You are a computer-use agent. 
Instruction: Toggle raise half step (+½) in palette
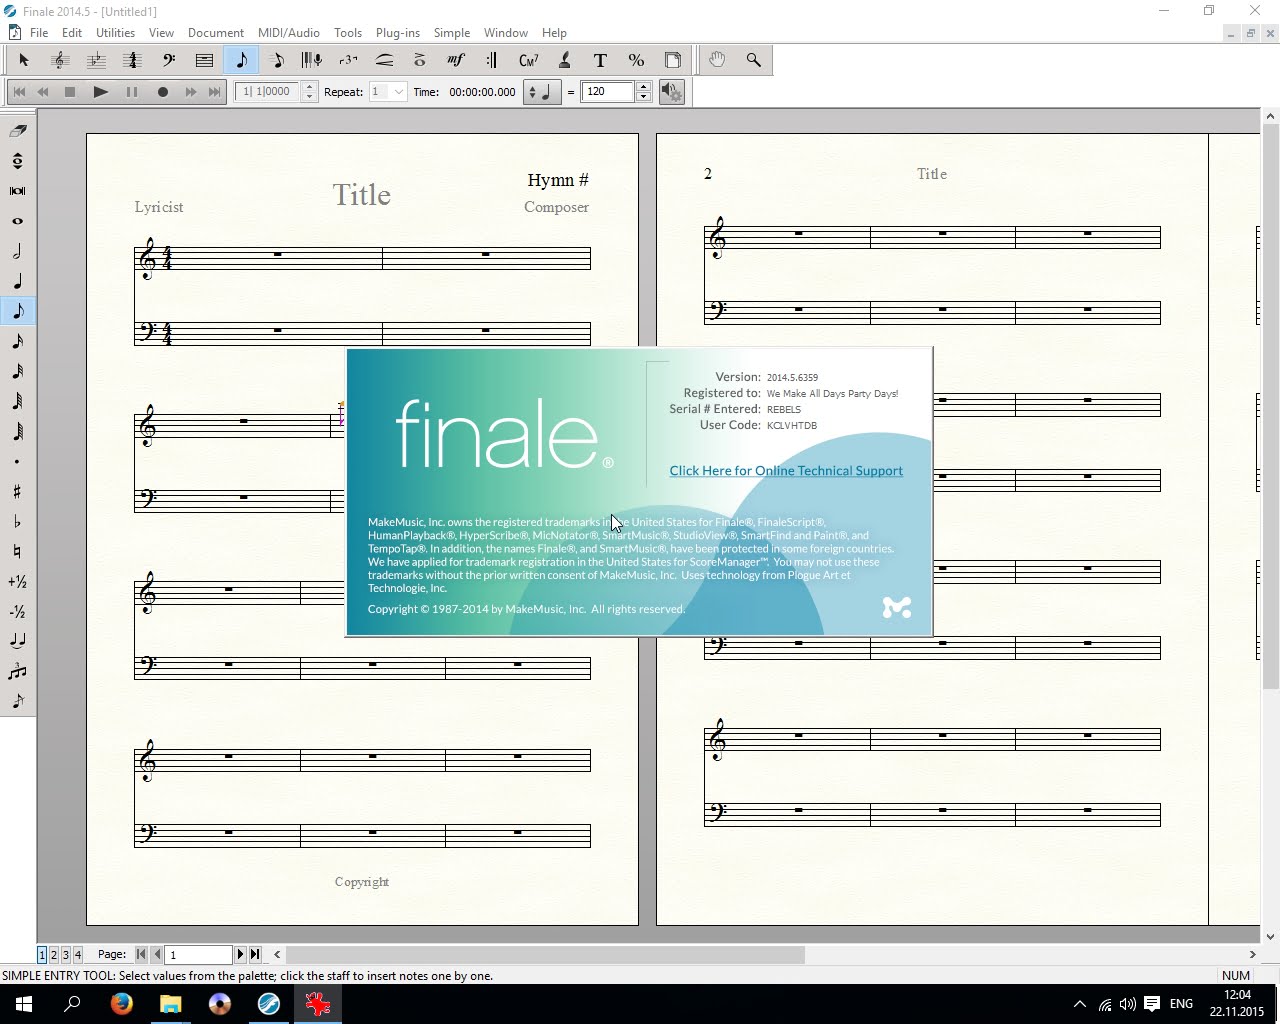click(x=17, y=581)
